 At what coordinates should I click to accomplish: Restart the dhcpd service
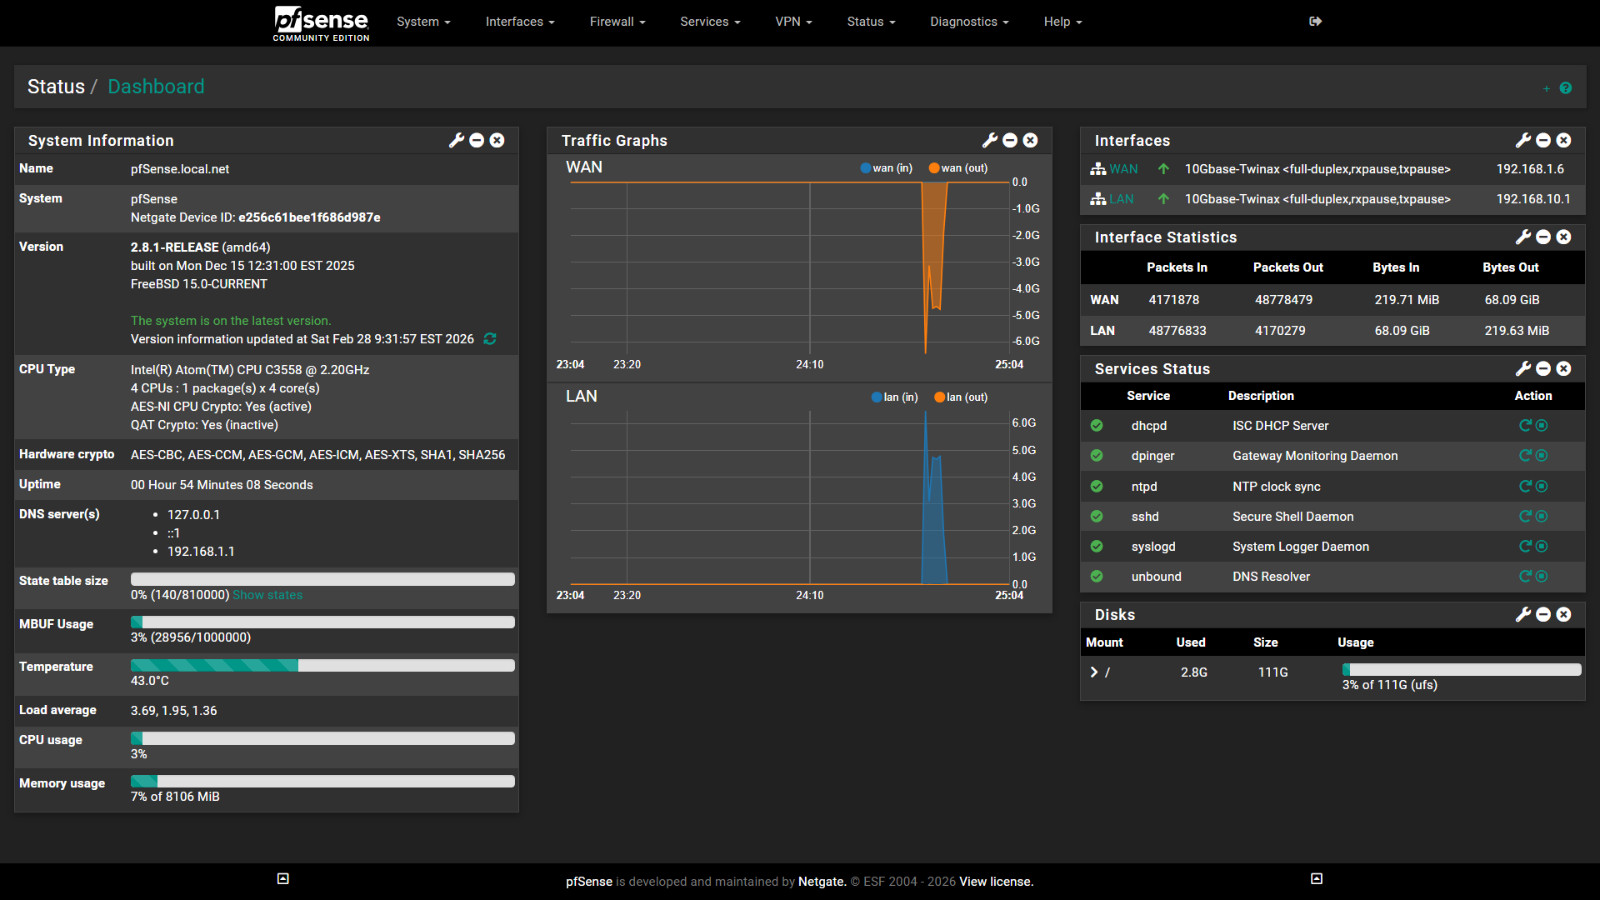[1525, 426]
